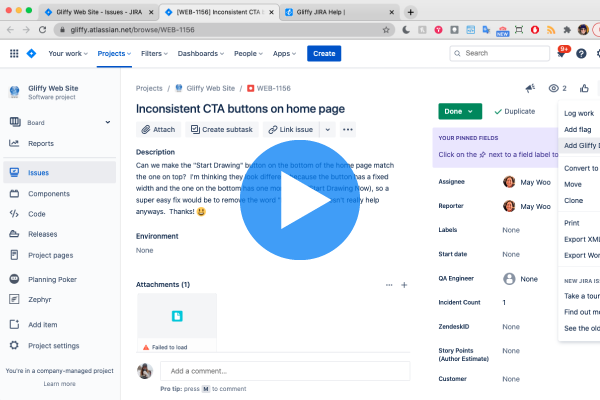Click the attachments section ellipsis menu
The height and width of the screenshot is (400, 600).
click(x=389, y=285)
